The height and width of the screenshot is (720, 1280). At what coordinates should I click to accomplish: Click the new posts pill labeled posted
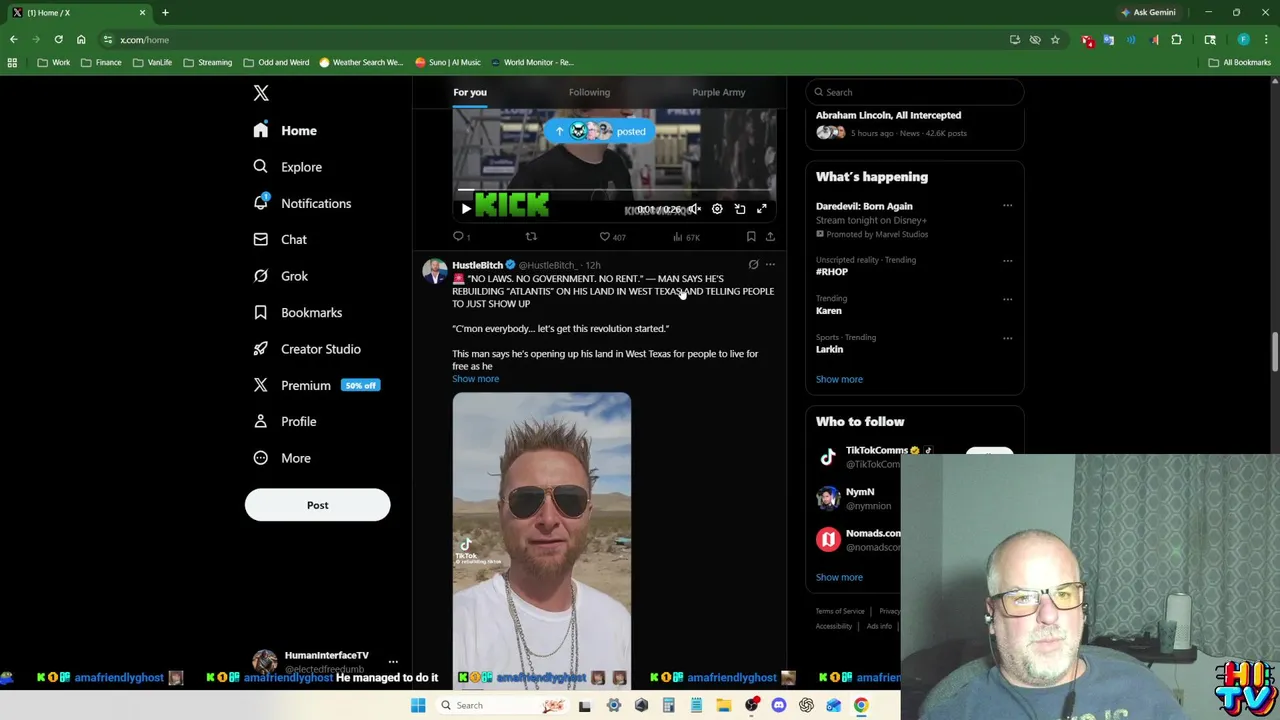[x=600, y=131]
